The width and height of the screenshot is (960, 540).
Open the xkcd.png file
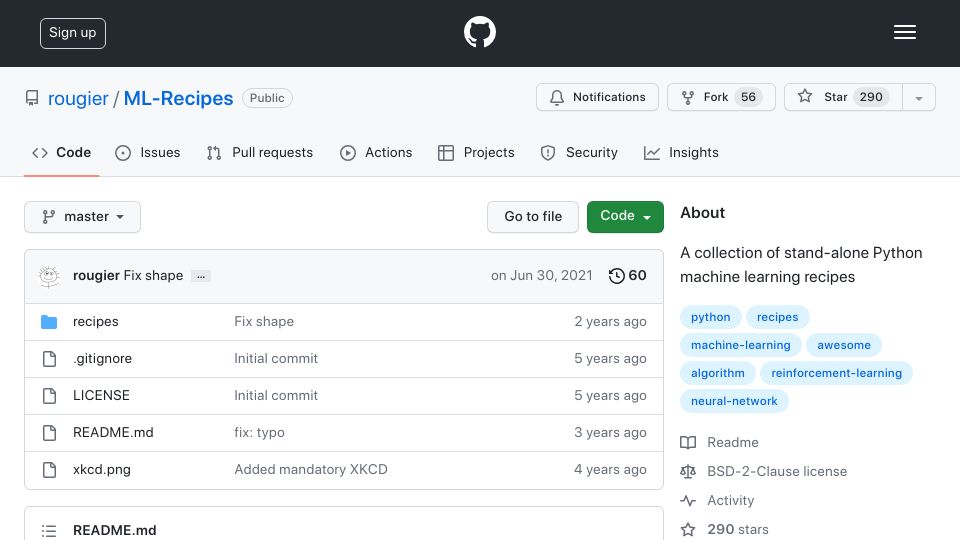(x=102, y=470)
